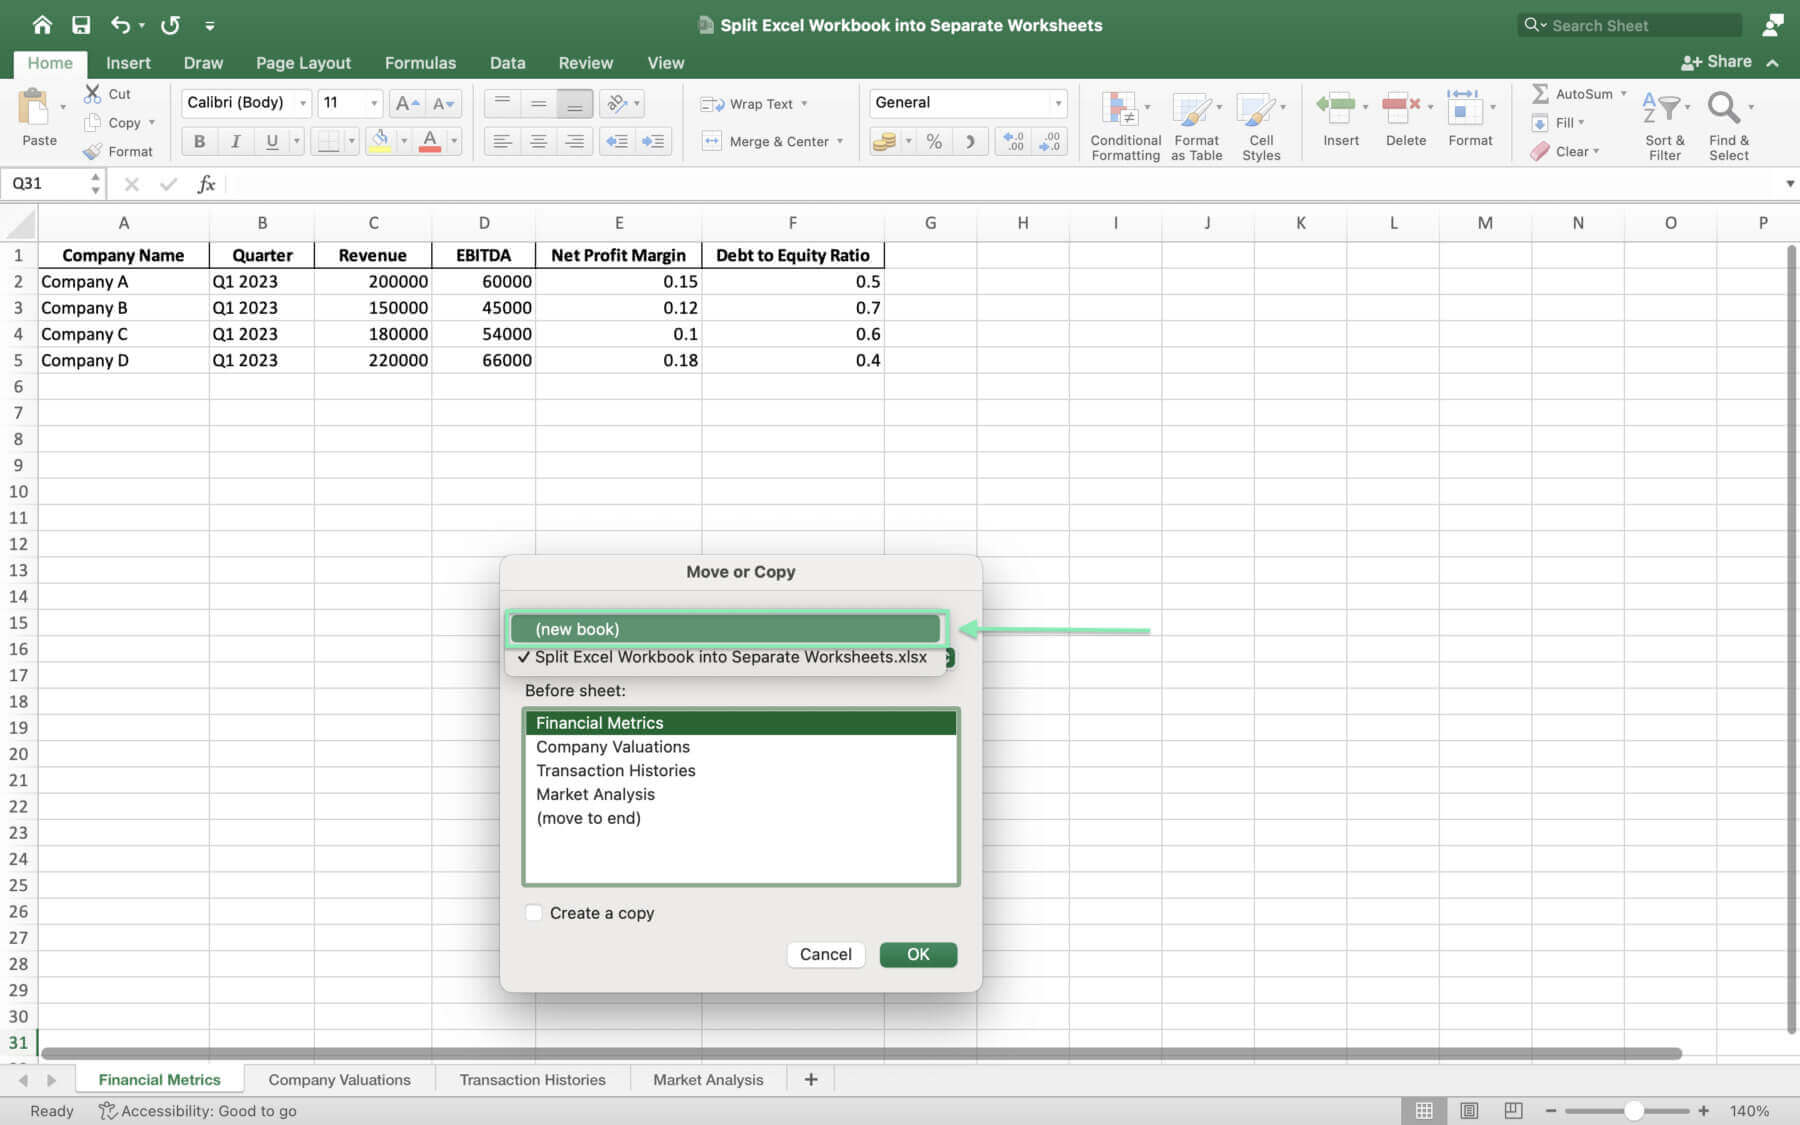Click the Cut scissors icon
The width and height of the screenshot is (1800, 1125).
[93, 93]
